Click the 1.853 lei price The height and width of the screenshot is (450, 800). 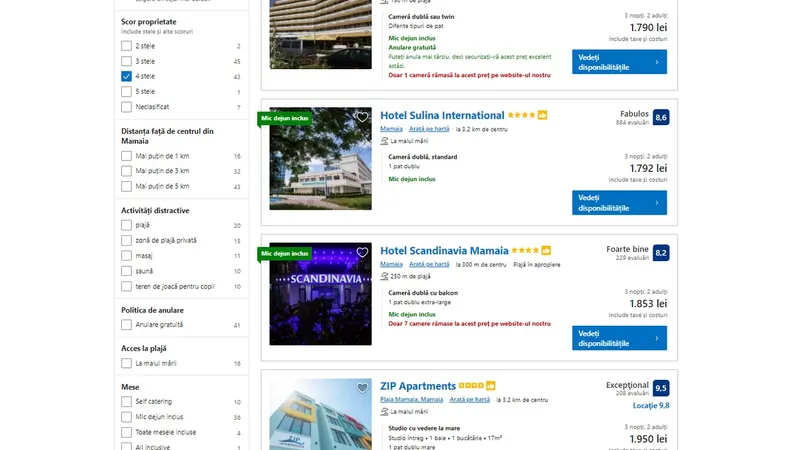(x=648, y=304)
